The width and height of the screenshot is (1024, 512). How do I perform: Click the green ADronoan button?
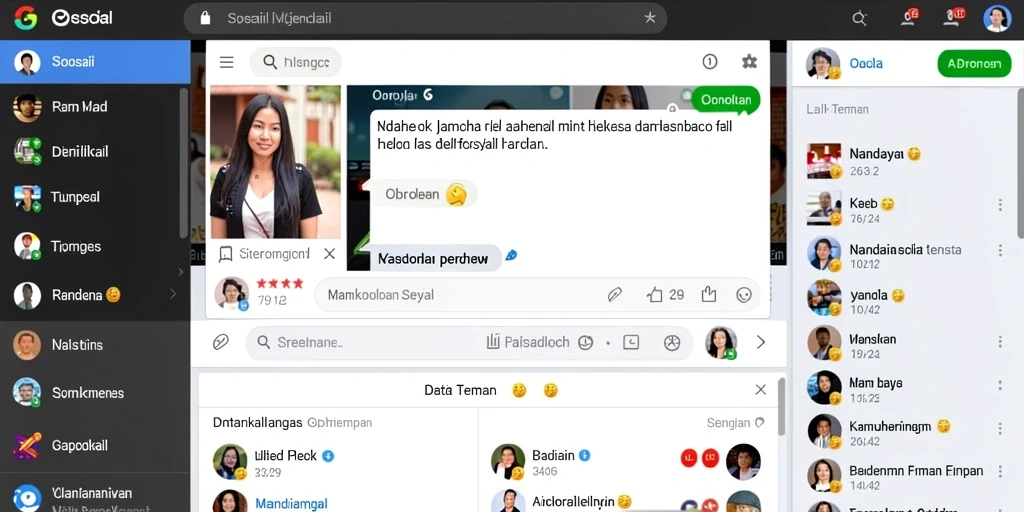(974, 64)
